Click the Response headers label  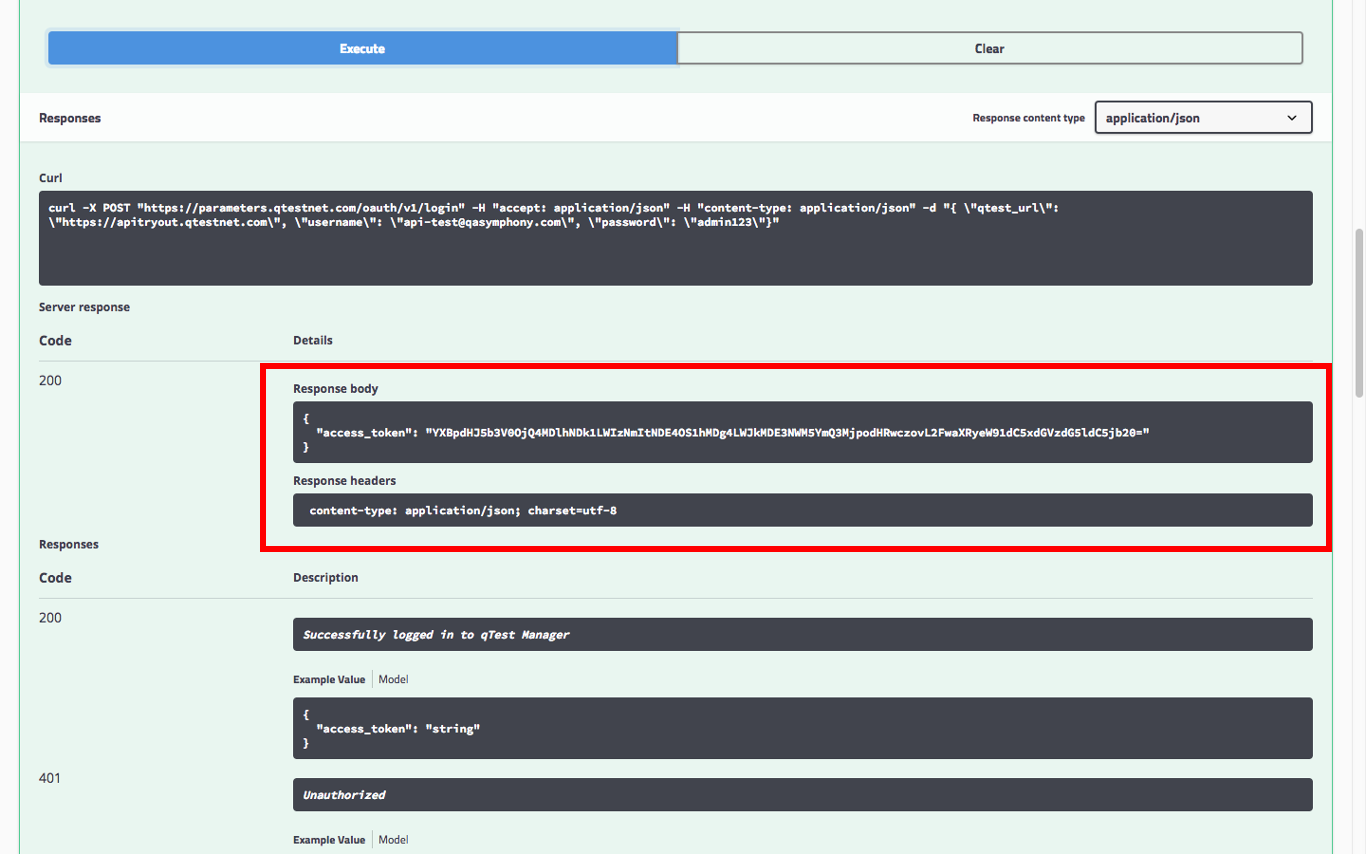coord(344,481)
